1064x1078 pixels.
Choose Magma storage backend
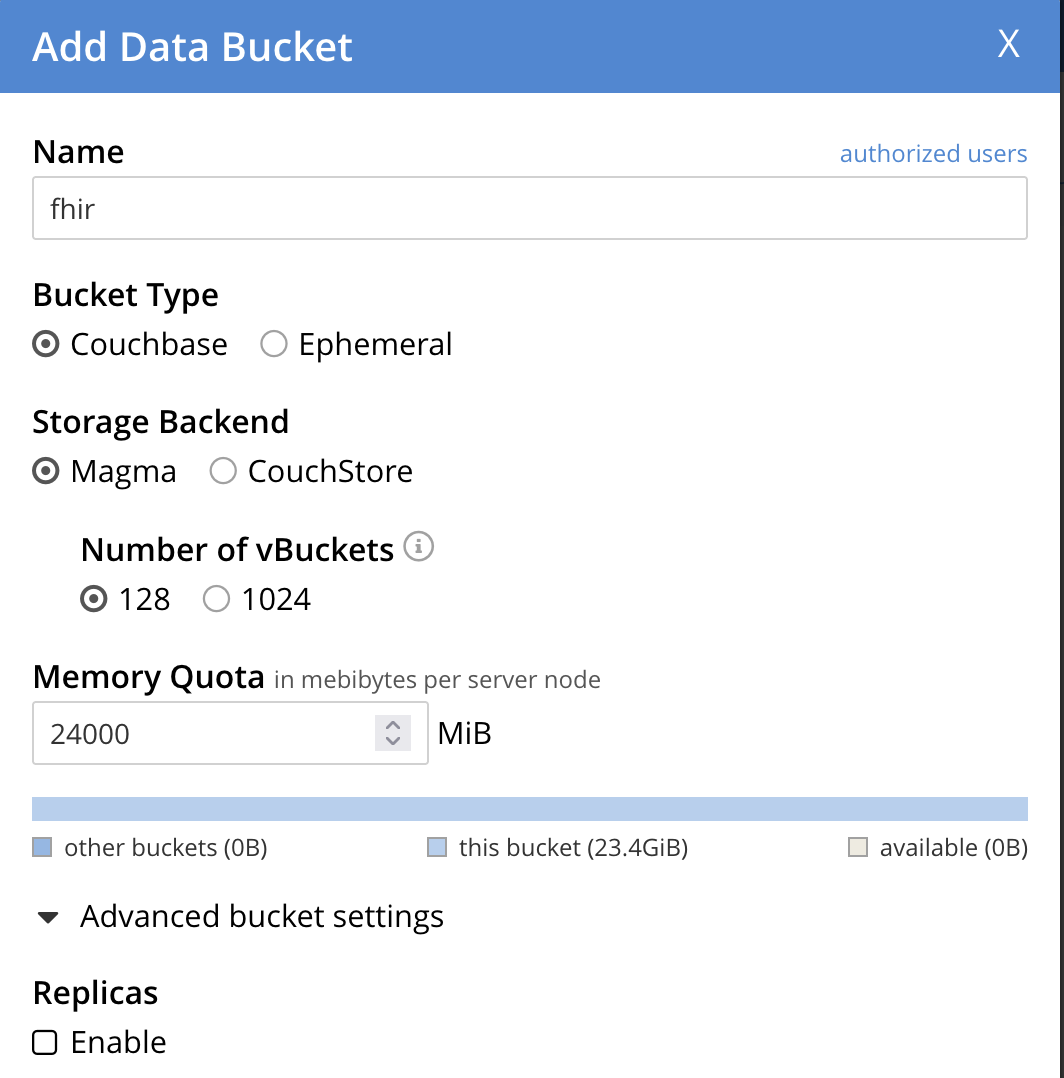(x=46, y=471)
